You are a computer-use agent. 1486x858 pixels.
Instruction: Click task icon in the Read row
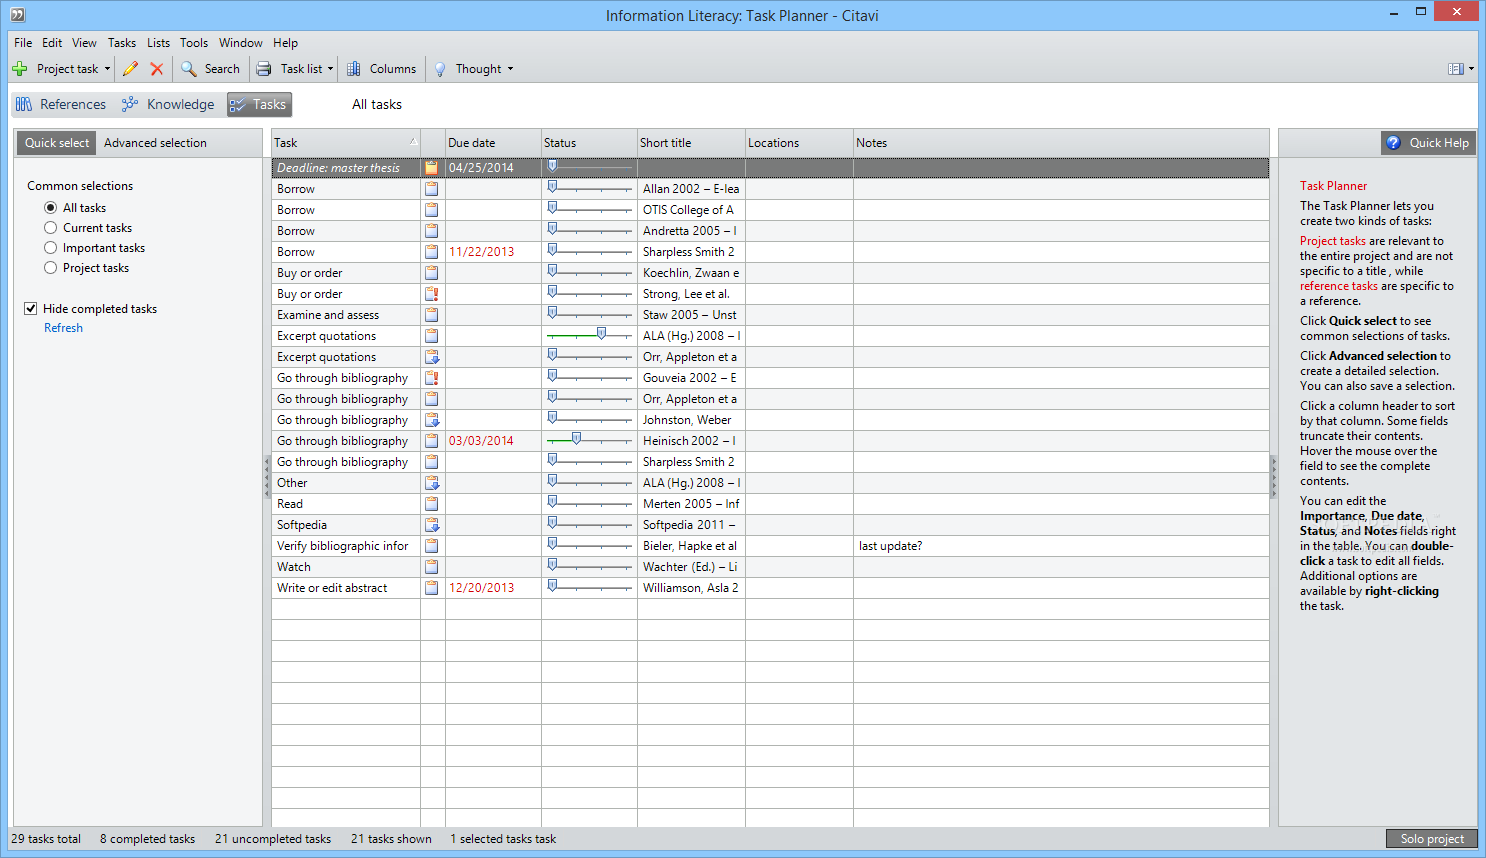point(432,504)
